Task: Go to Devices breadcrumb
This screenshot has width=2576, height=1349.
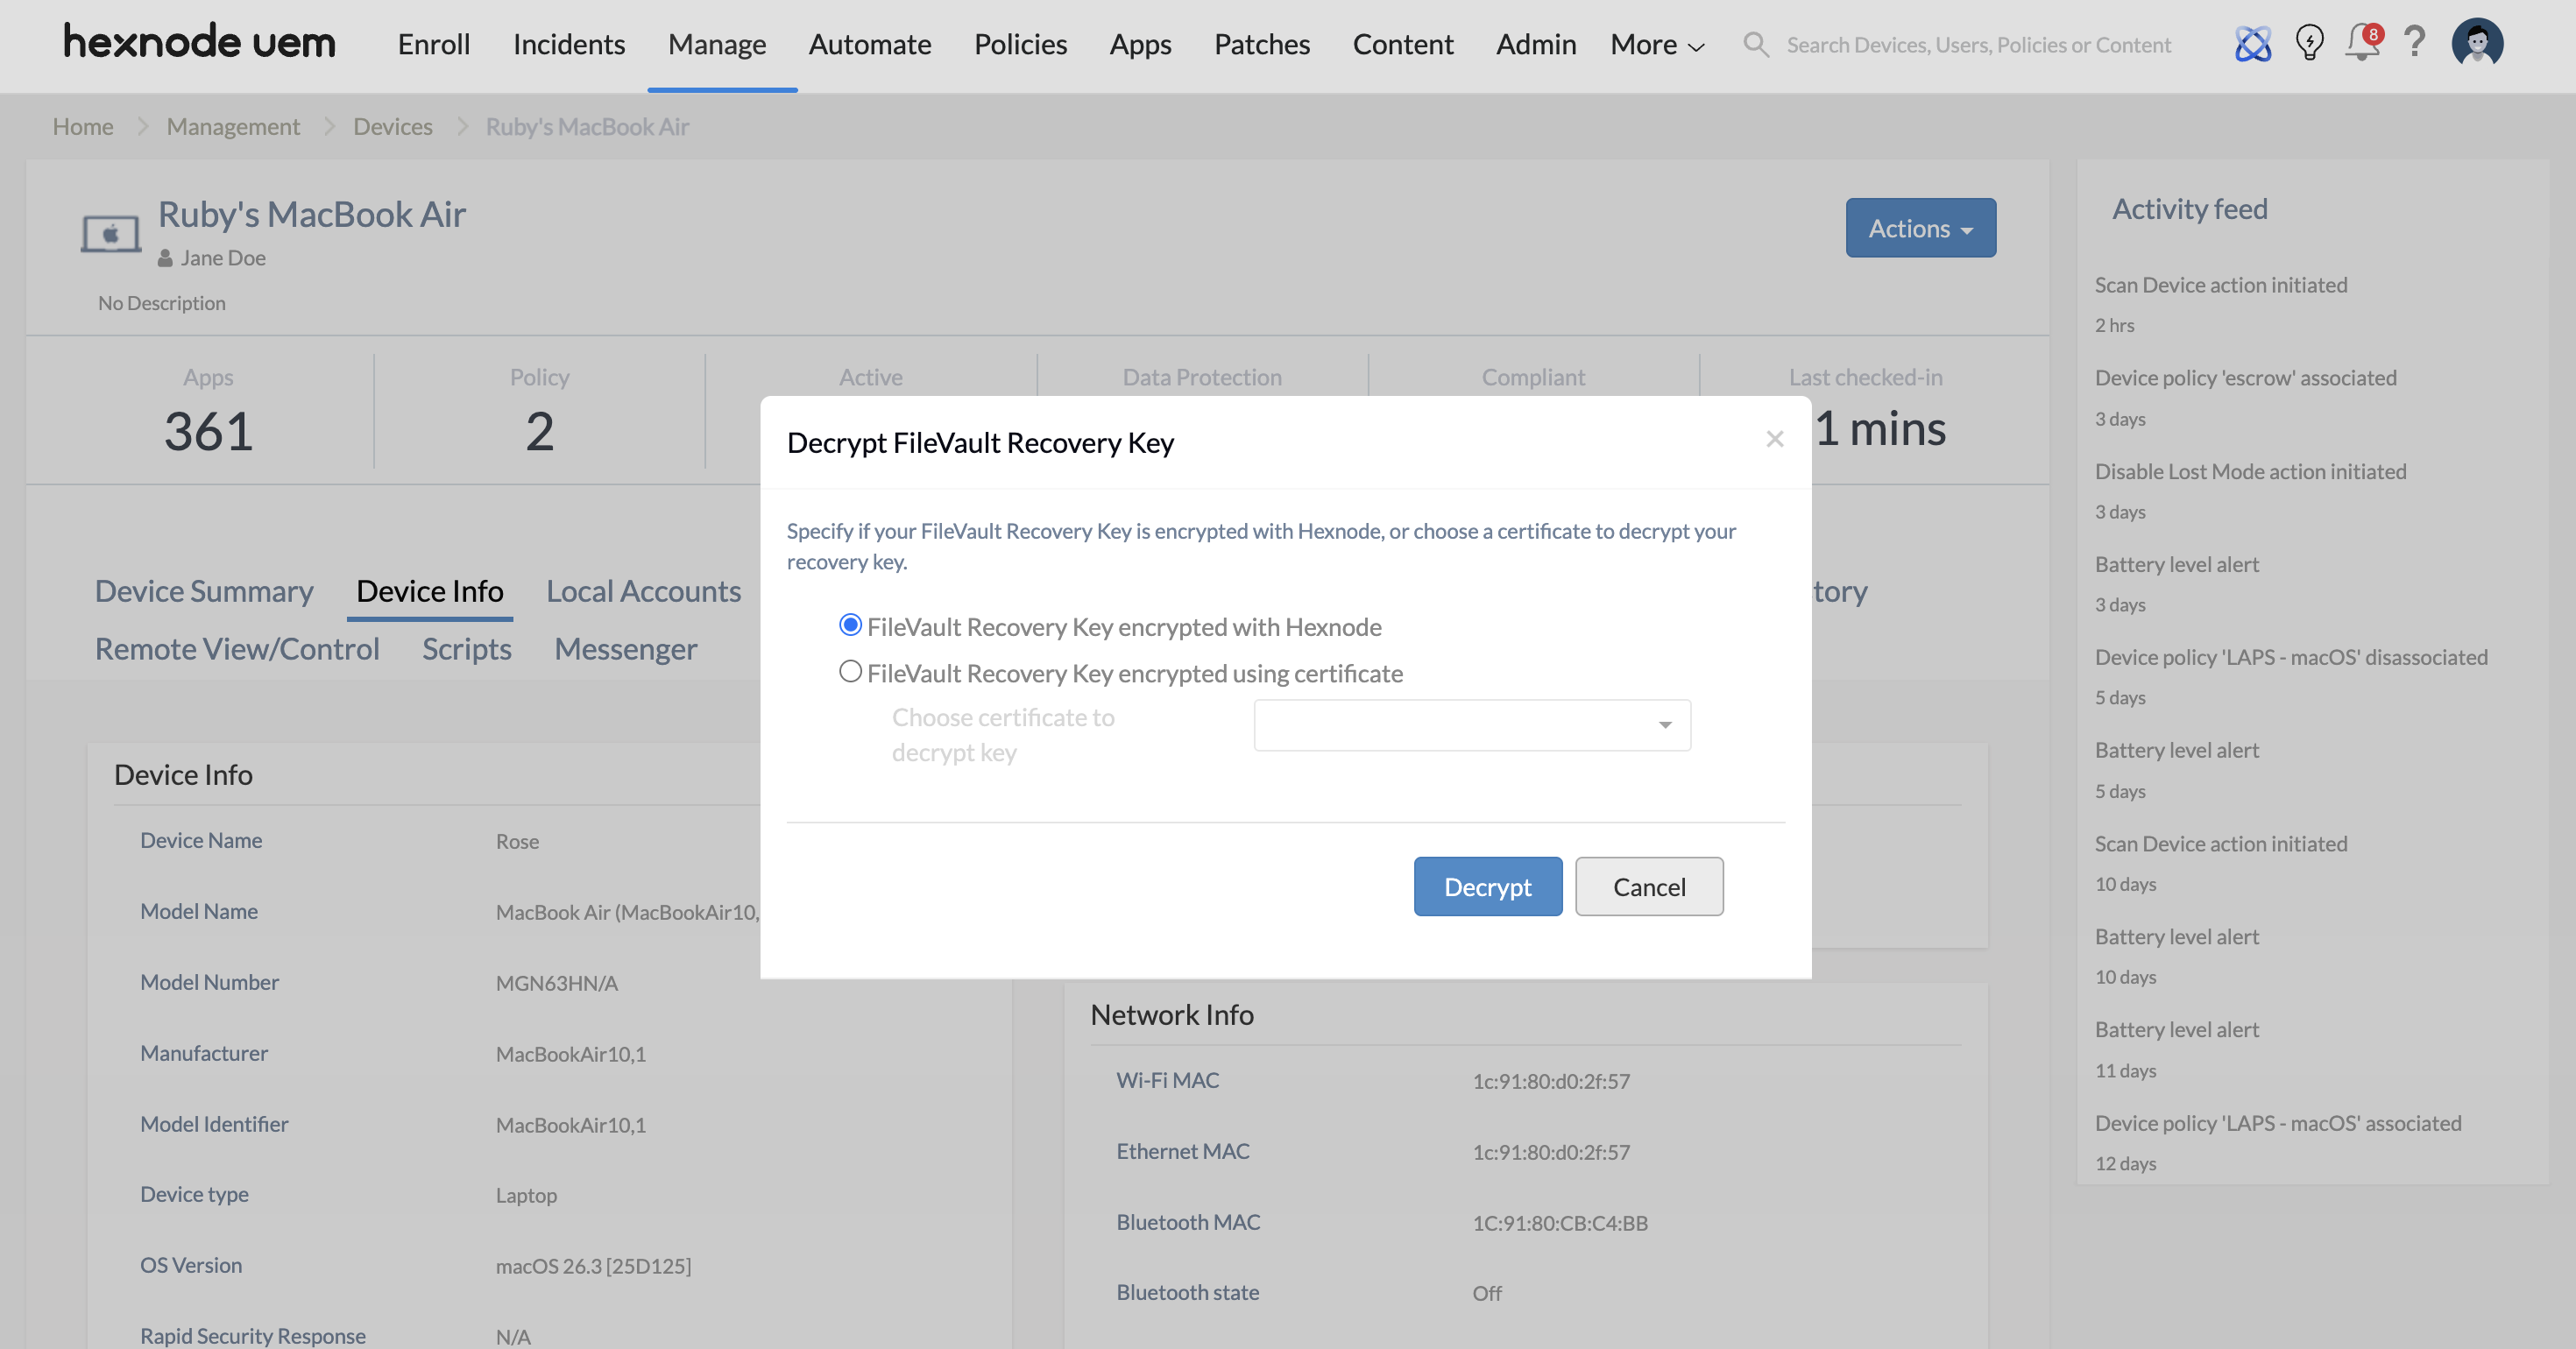Action: 393,126
